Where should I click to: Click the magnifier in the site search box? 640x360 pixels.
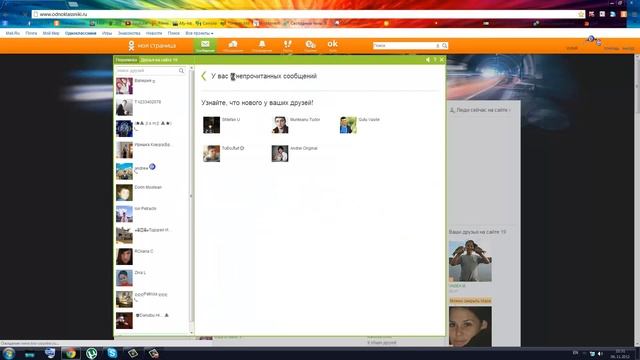pyautogui.click(x=444, y=46)
